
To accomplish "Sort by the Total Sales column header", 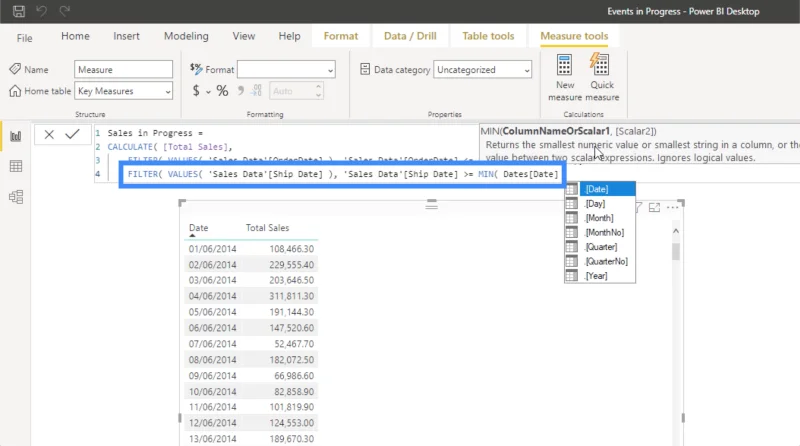I will 267,228.
